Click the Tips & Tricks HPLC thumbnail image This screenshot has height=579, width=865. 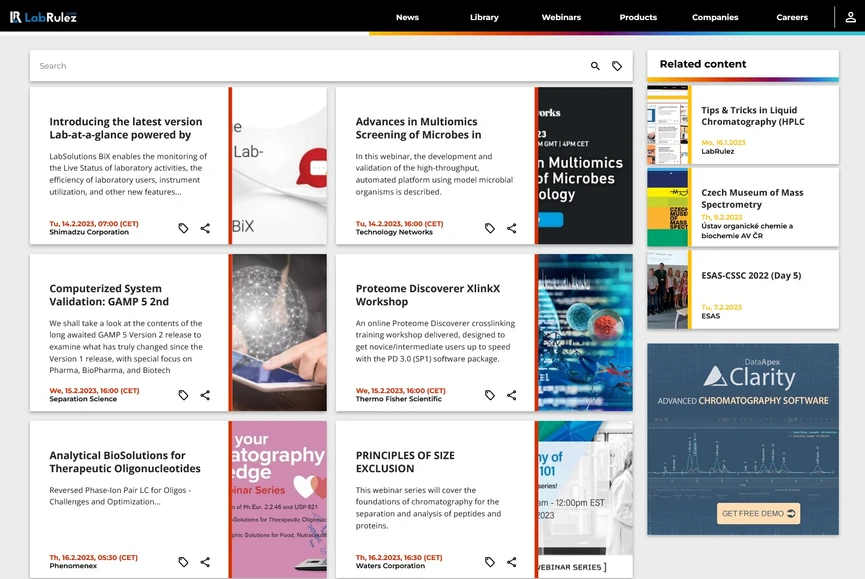click(668, 125)
